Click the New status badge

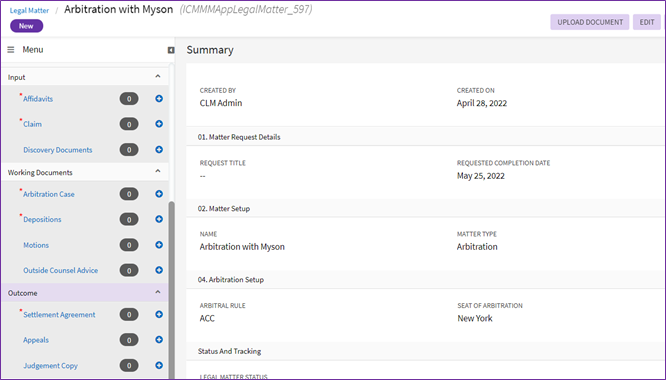click(x=26, y=26)
